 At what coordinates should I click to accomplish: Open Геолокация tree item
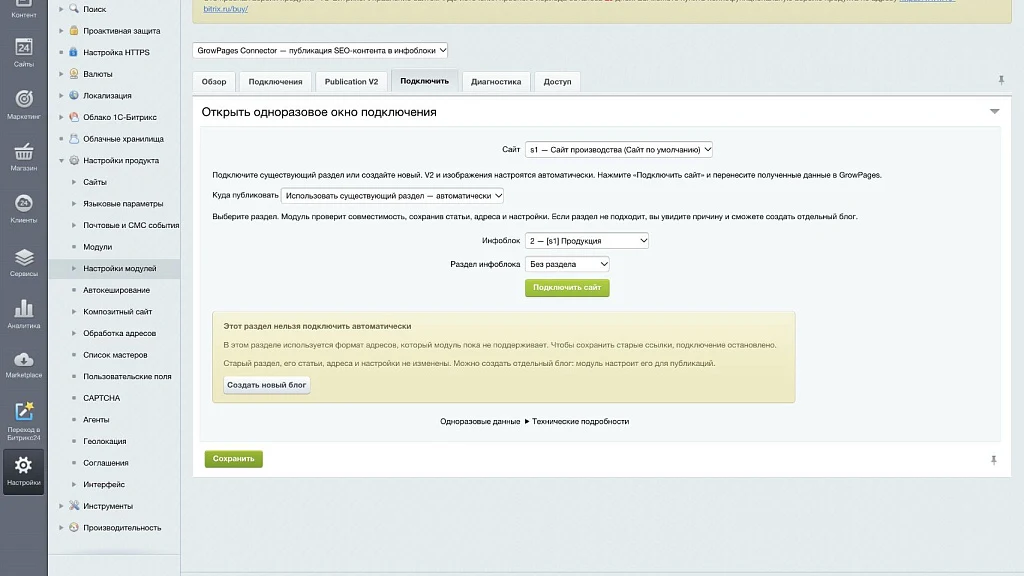(x=104, y=440)
